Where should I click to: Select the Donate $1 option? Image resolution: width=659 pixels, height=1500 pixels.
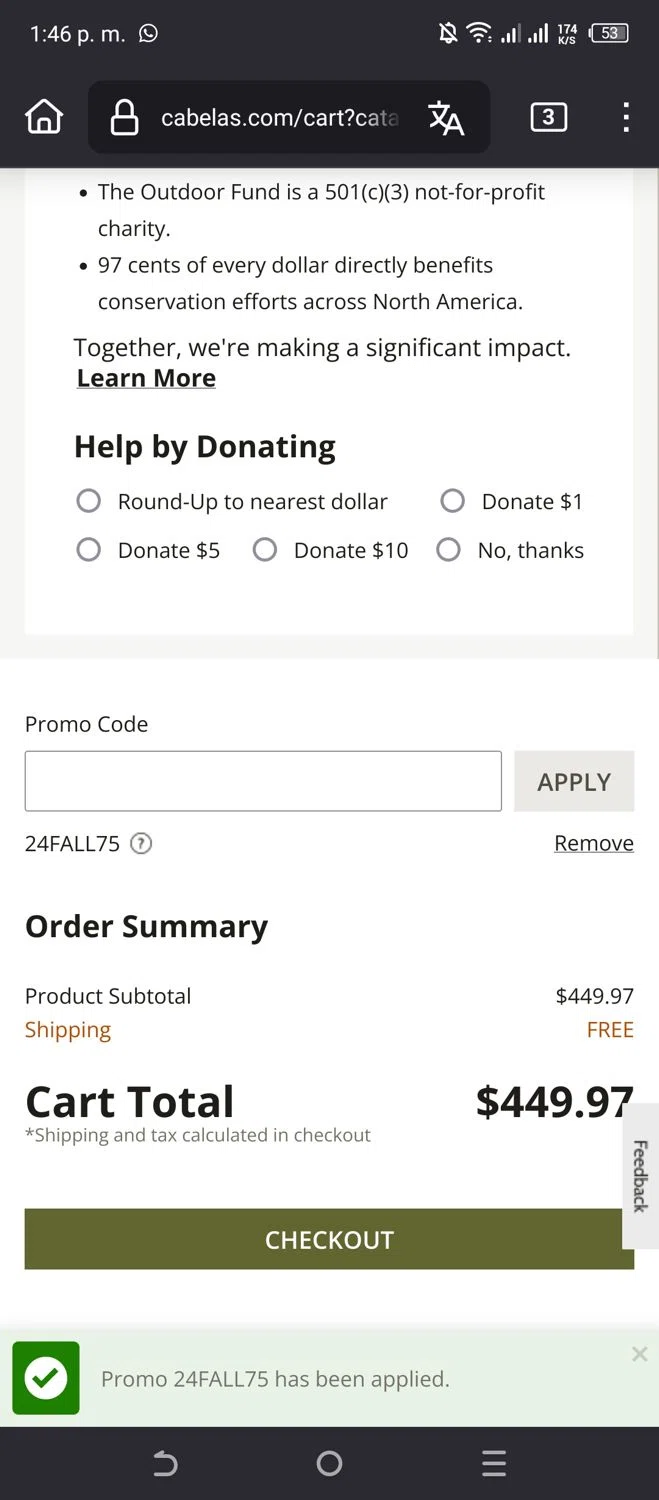(x=453, y=501)
